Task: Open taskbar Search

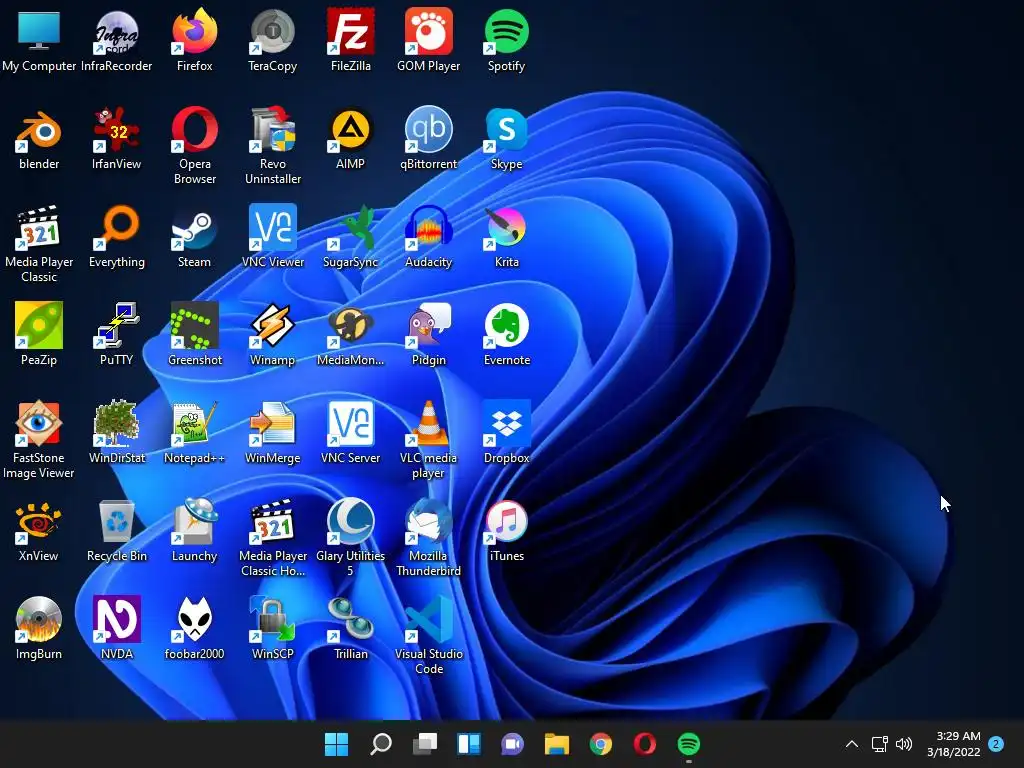Action: point(381,744)
